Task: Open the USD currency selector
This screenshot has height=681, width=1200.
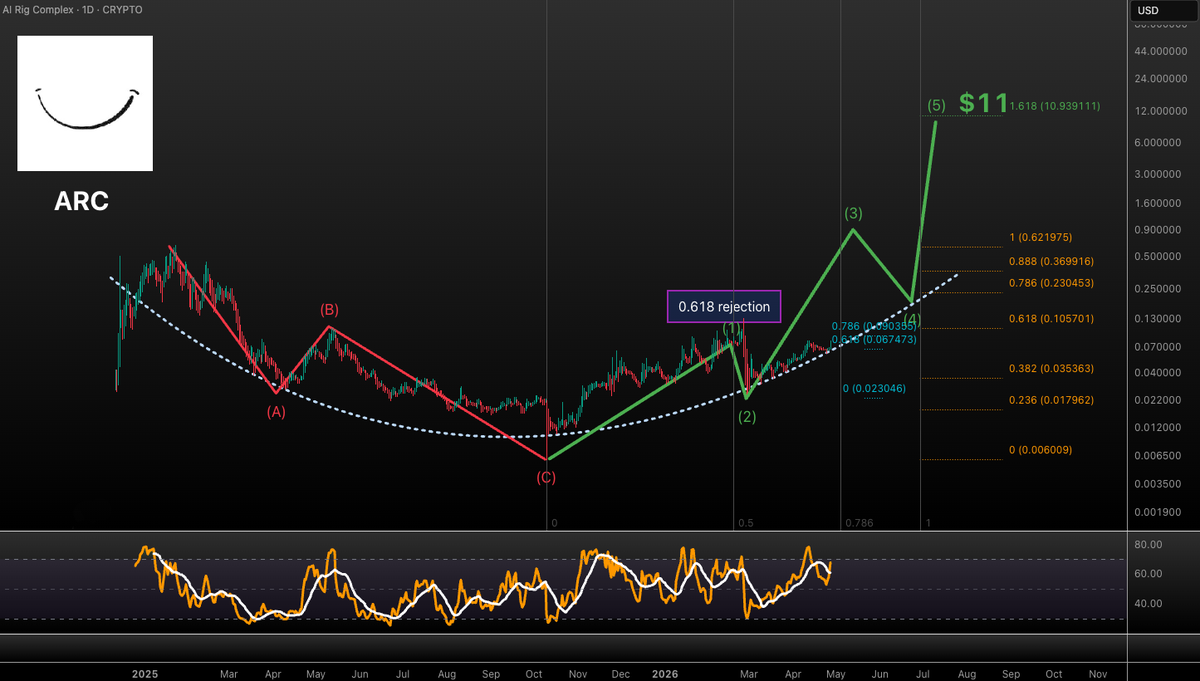Action: click(1165, 11)
